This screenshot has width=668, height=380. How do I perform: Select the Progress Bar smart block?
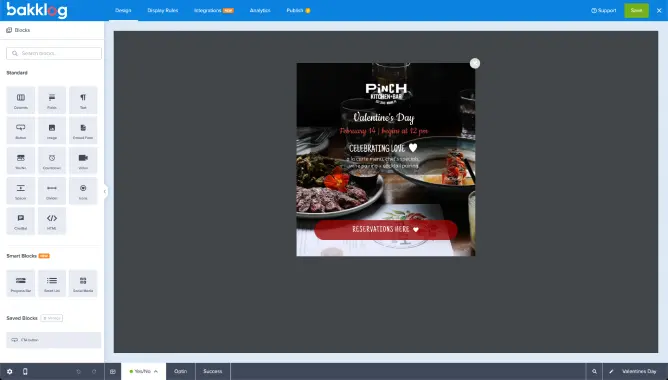pyautogui.click(x=20, y=283)
